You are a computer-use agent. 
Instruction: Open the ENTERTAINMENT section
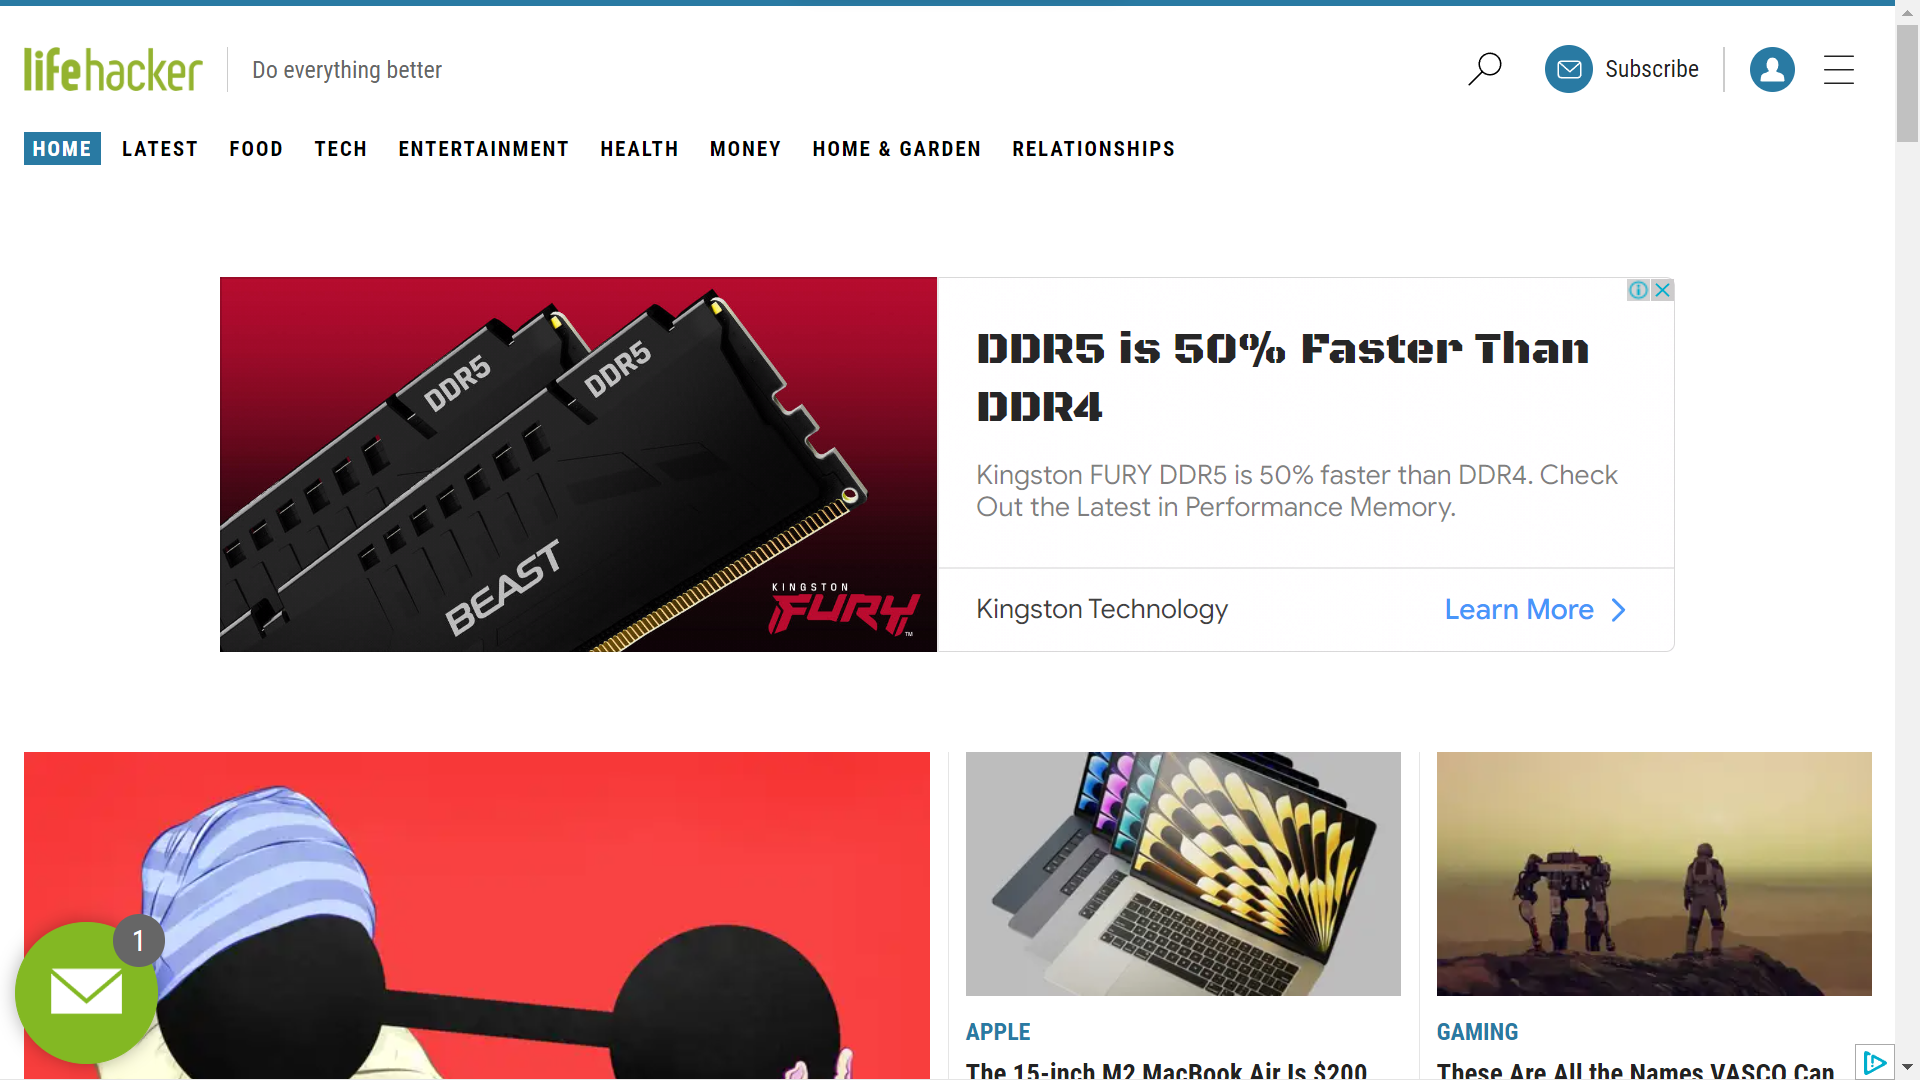click(x=484, y=149)
